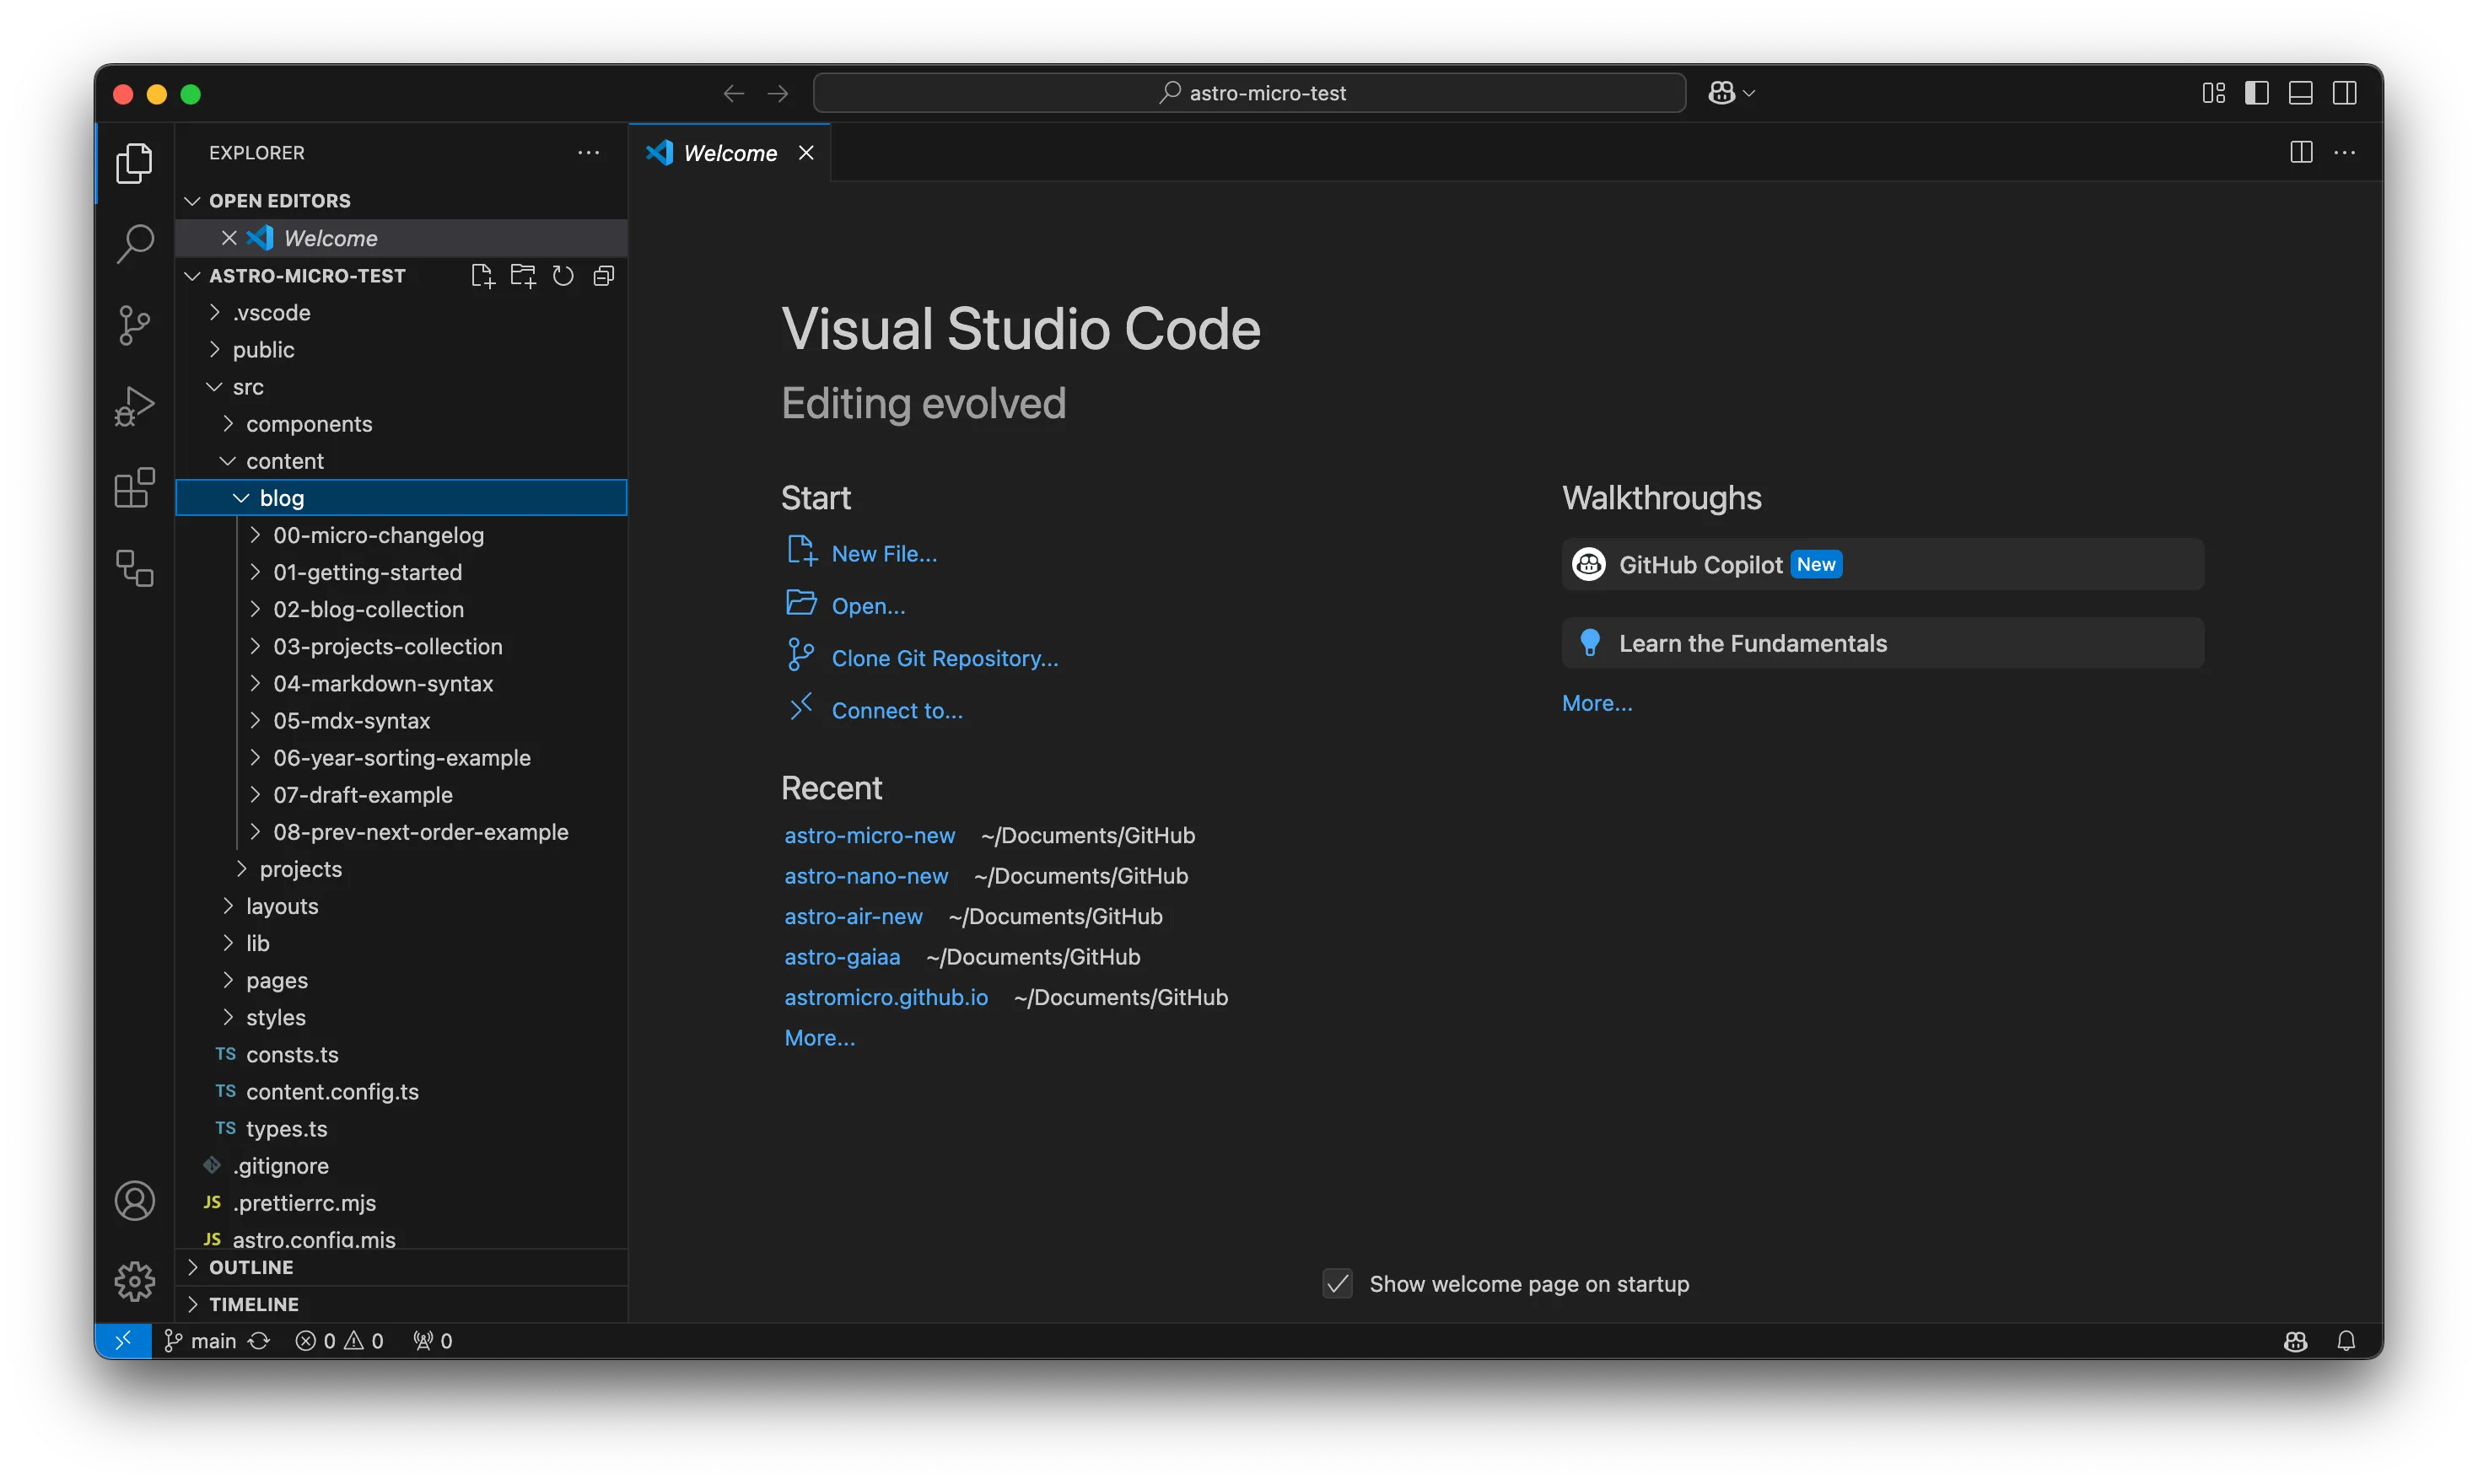The height and width of the screenshot is (1484, 2478).
Task: Select the Welcome editor tab
Action: pos(729,152)
